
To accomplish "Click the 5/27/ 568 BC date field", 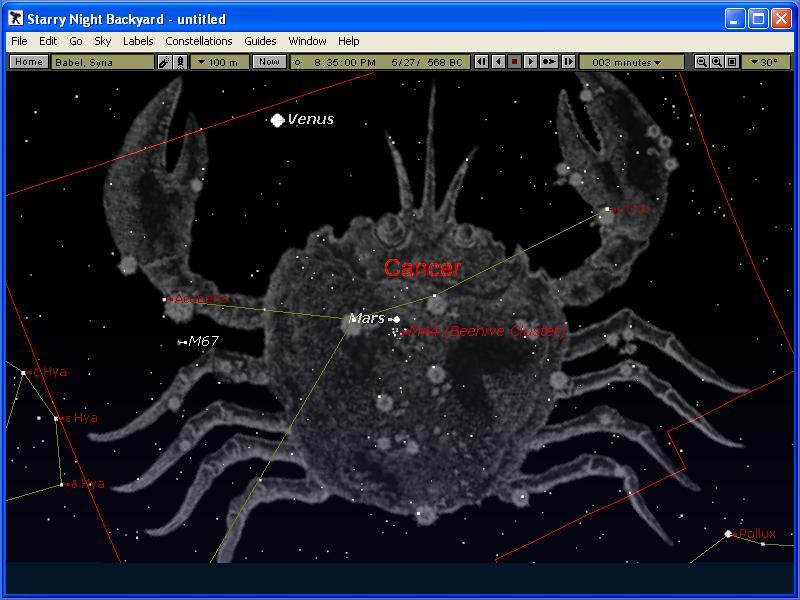I will 427,62.
